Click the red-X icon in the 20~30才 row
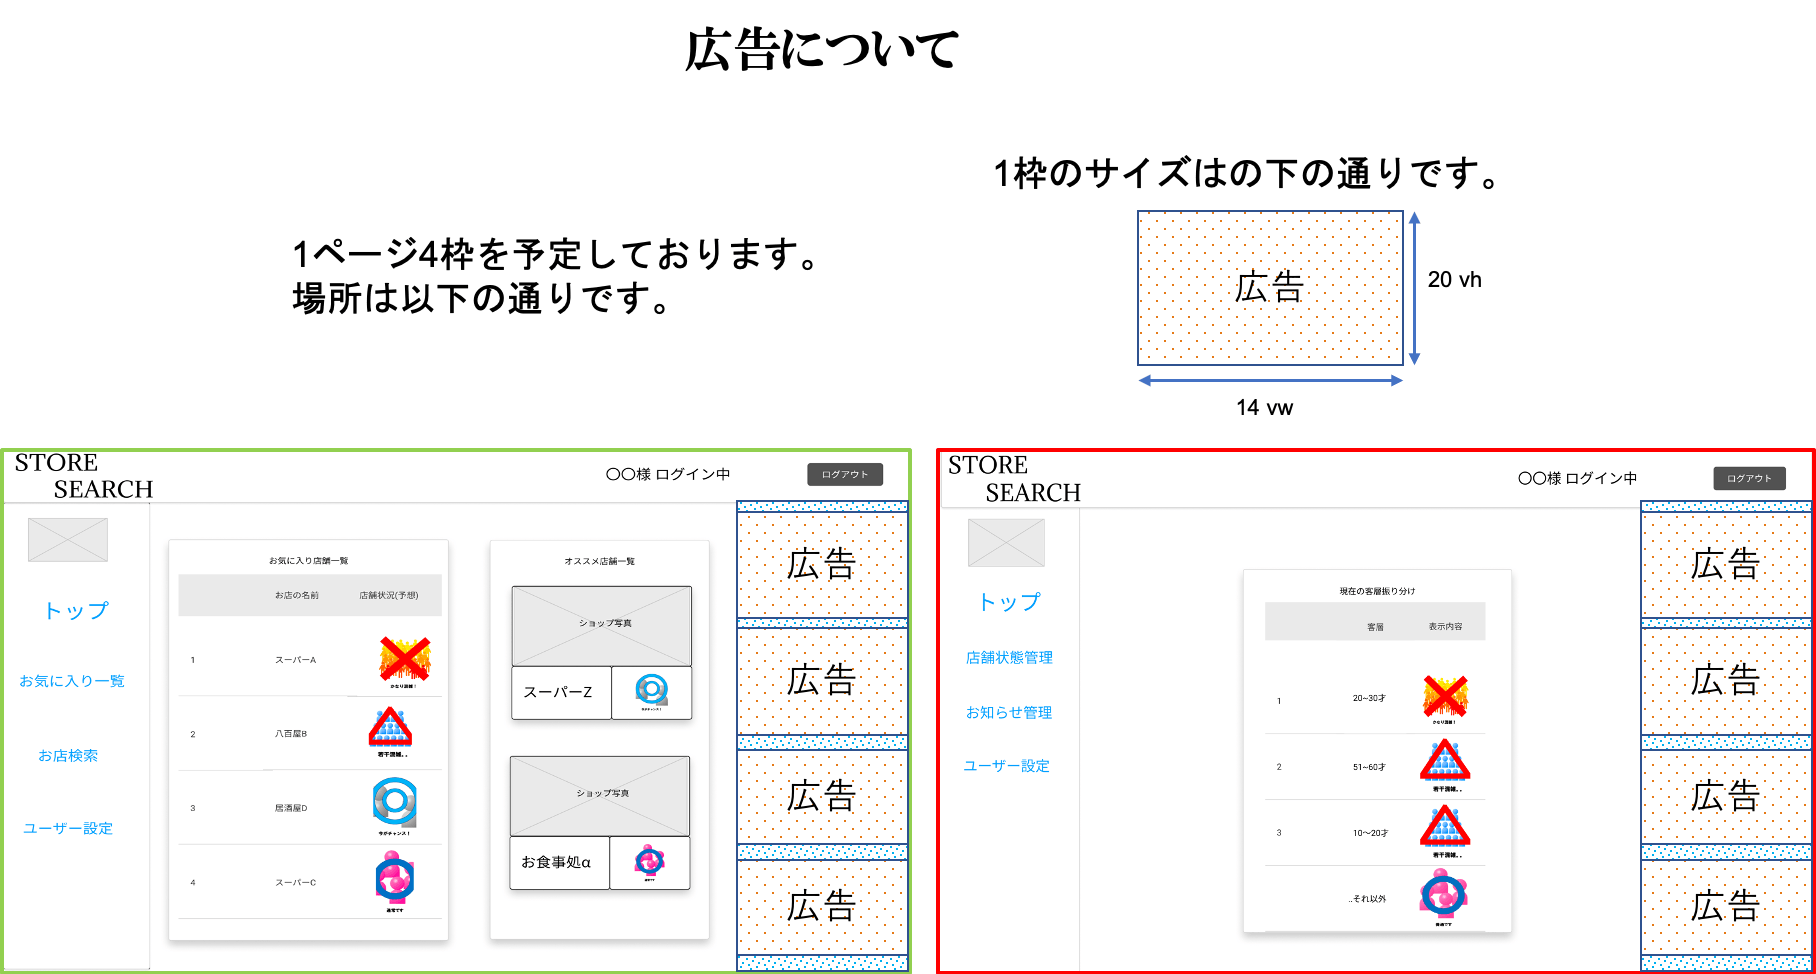Image resolution: width=1816 pixels, height=974 pixels. click(1445, 696)
